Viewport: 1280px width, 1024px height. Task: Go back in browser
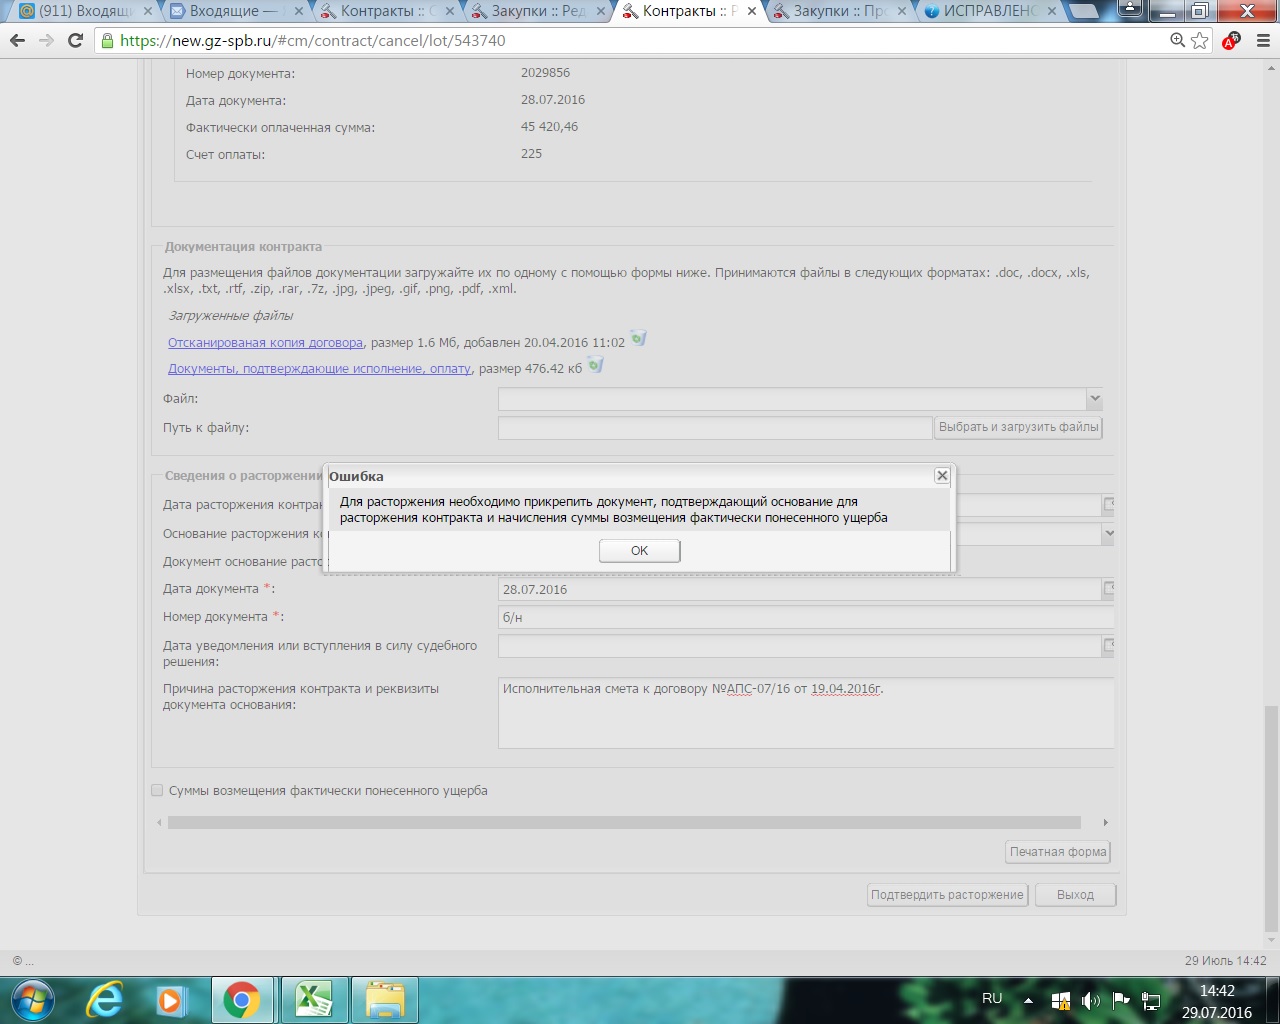point(18,41)
